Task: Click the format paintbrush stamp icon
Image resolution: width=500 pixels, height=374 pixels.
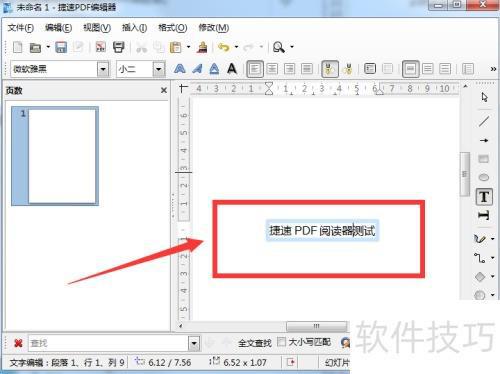Action: pos(202,47)
